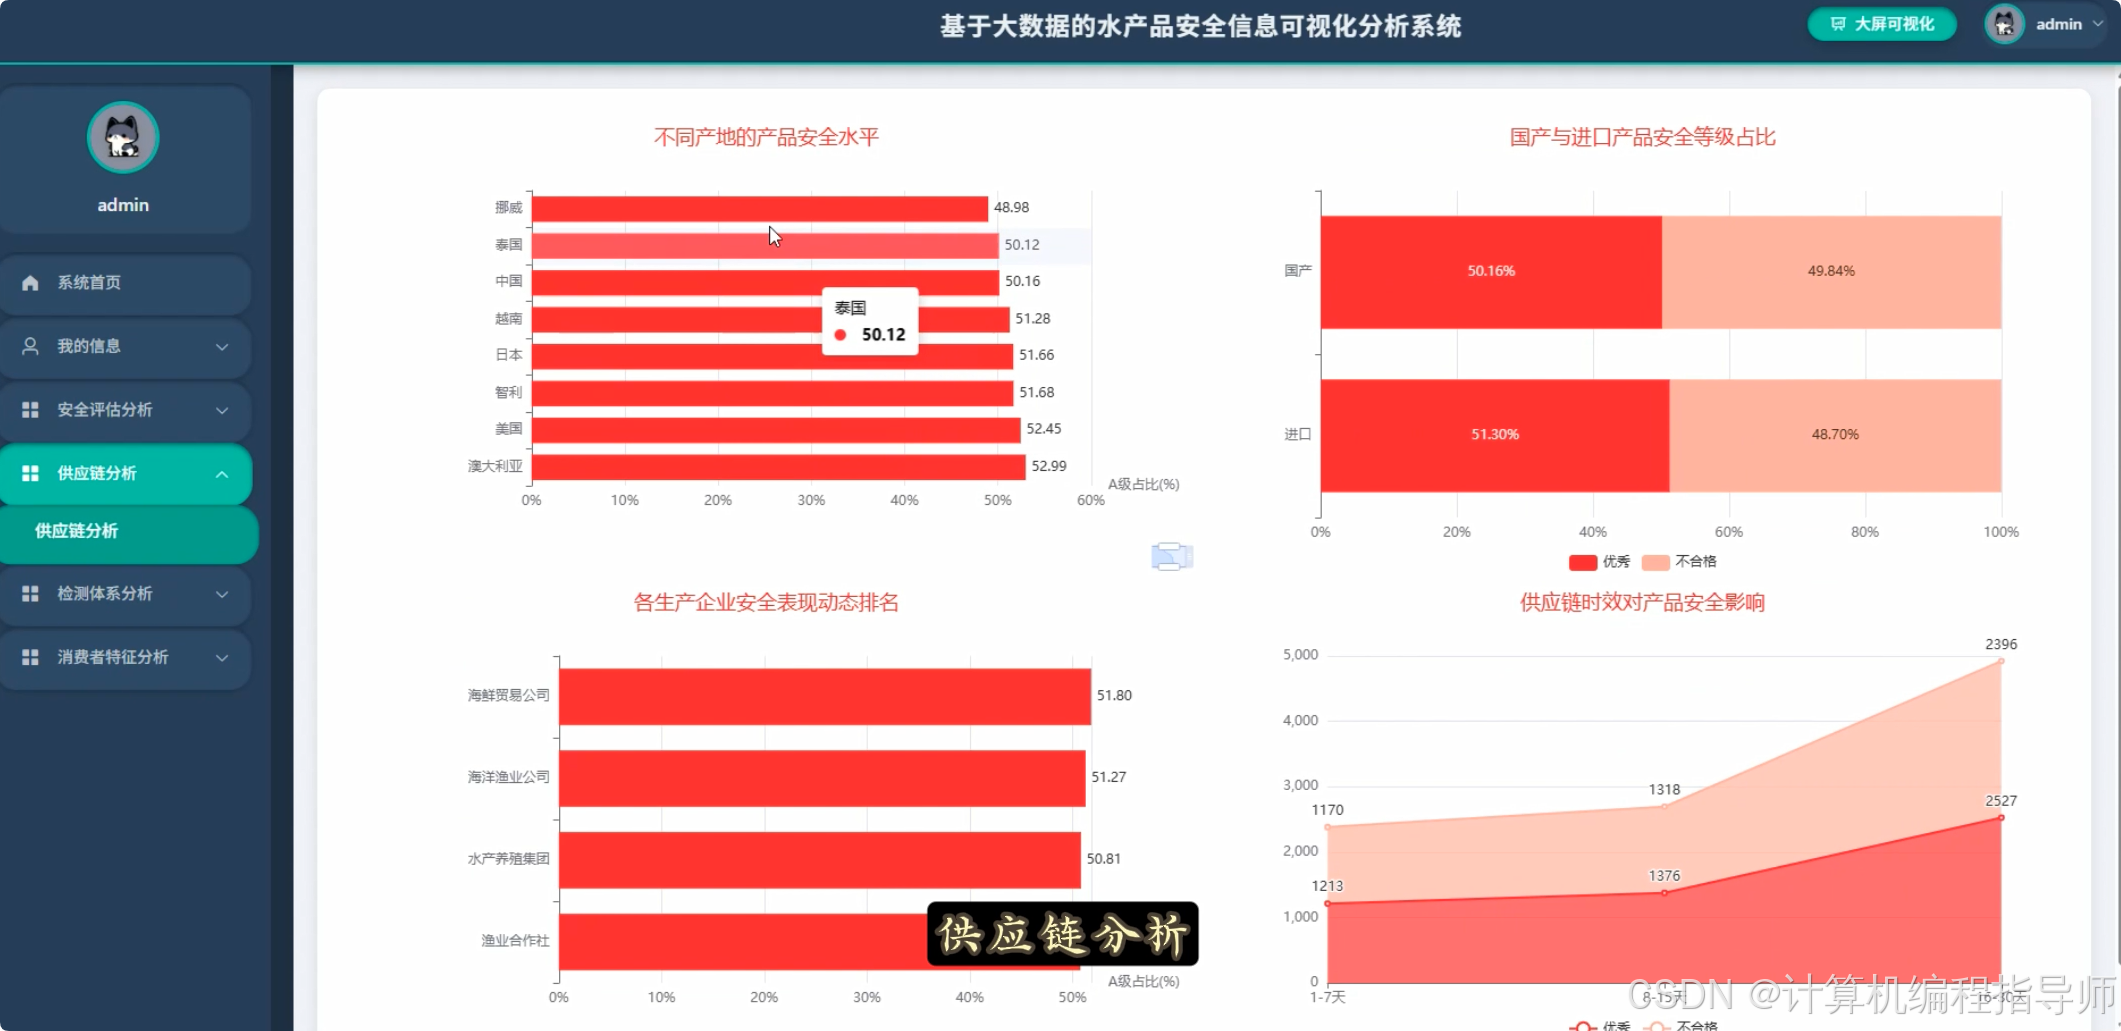Click the 国产与进口产品安全等级占比 title
This screenshot has width=2121, height=1031.
[1642, 137]
